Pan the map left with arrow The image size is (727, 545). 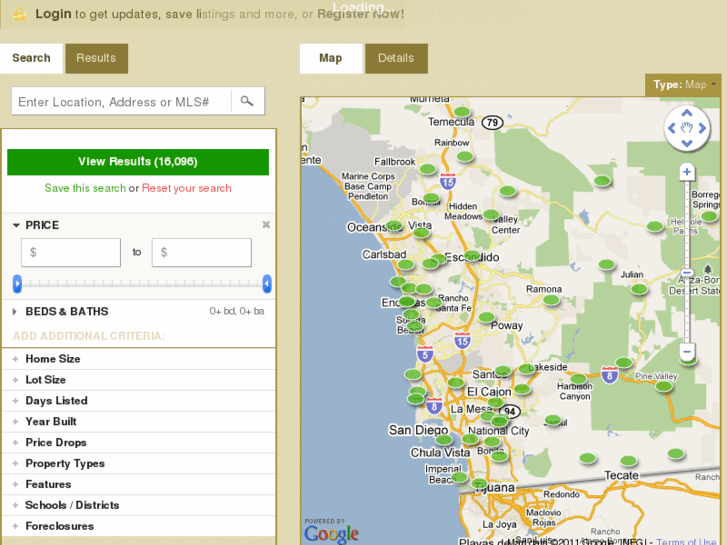(671, 128)
